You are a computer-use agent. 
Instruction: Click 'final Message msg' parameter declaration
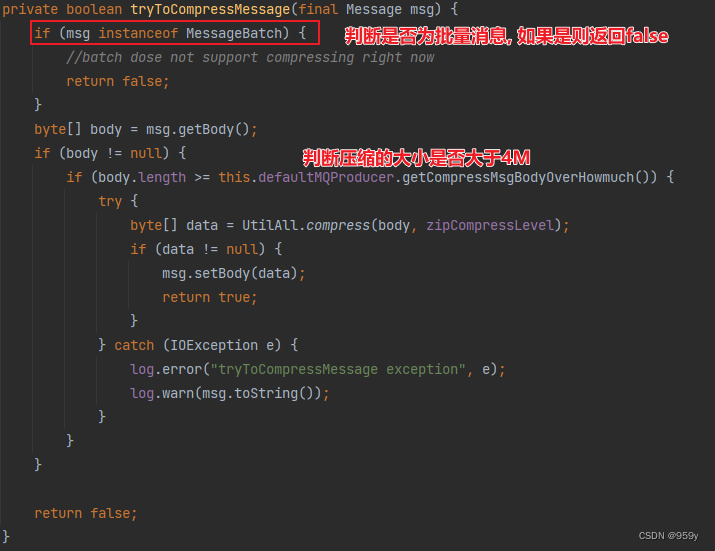pos(366,9)
